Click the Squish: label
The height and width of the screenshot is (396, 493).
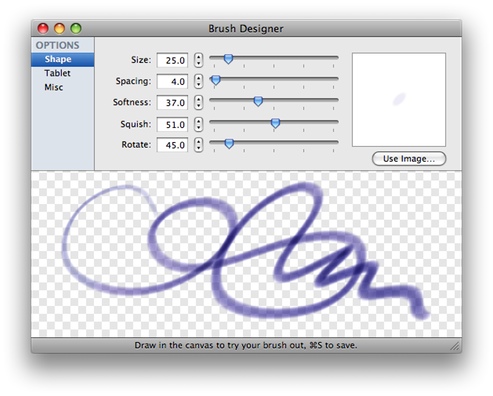point(136,124)
